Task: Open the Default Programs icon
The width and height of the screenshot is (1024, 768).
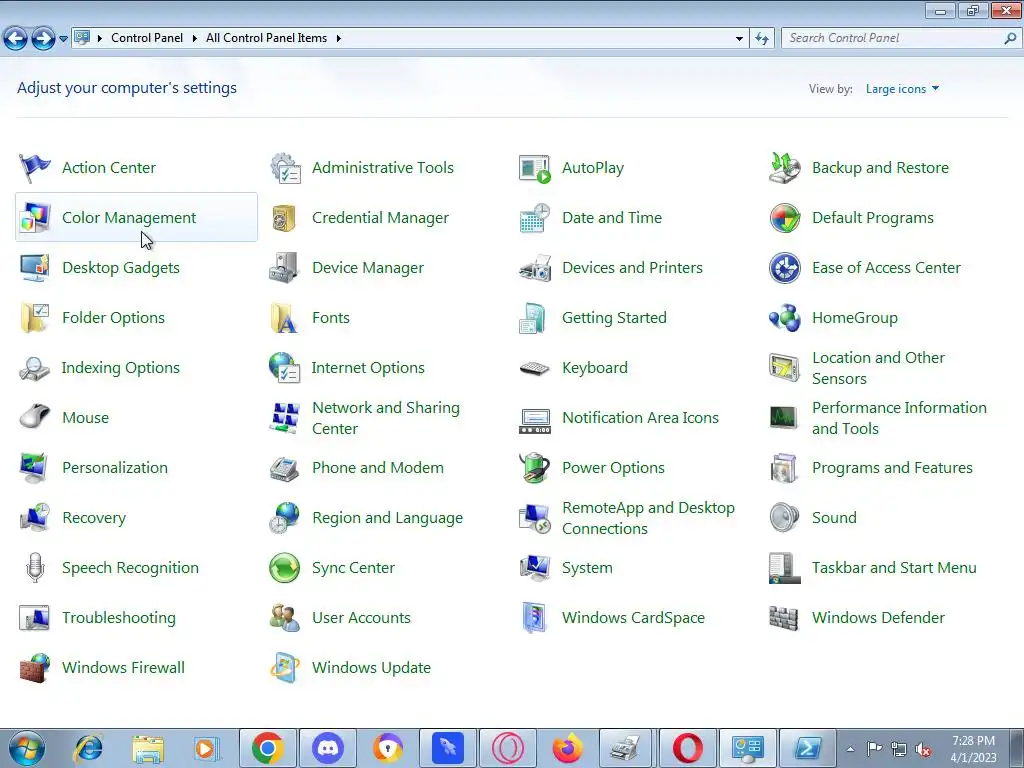Action: pos(784,217)
